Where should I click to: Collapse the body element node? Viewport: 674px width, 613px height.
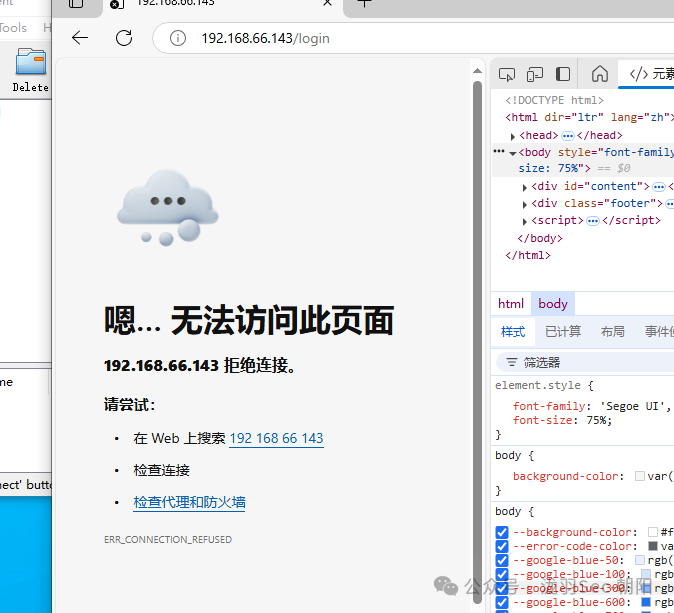512,153
